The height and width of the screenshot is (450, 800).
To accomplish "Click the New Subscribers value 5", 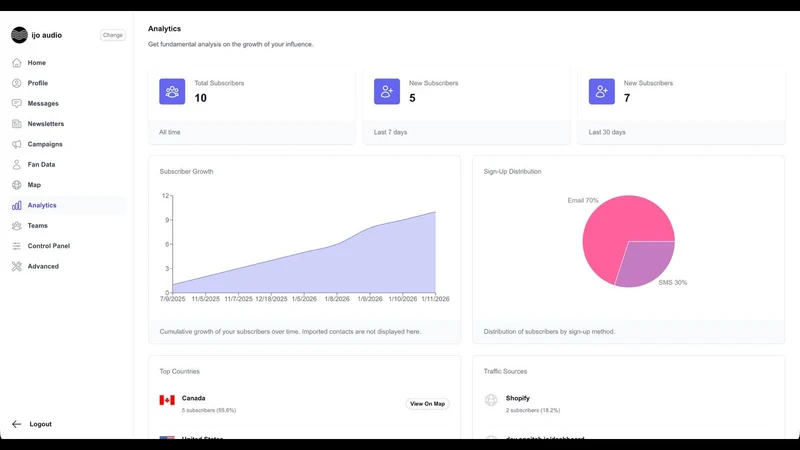I will click(412, 98).
